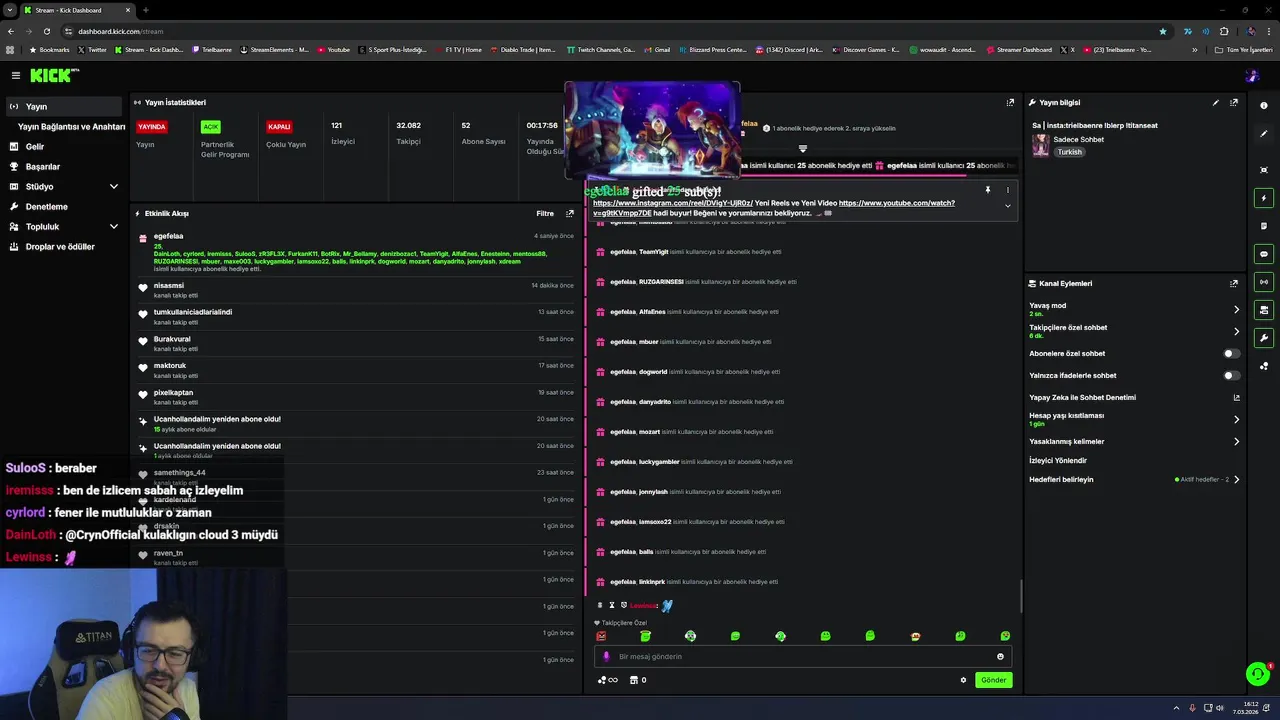Click the stream category thumbnail in Yayın bilgisi

pyautogui.click(x=1041, y=146)
